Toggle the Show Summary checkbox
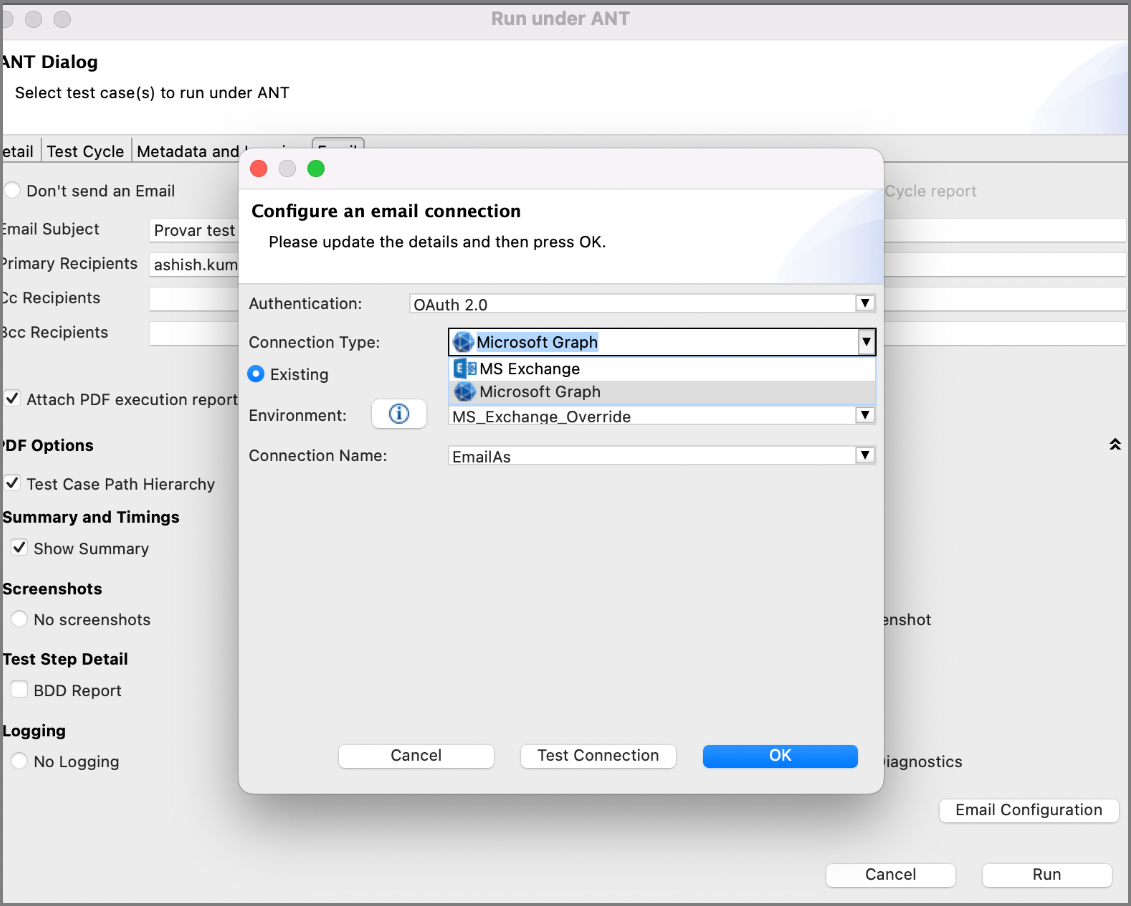Image resolution: width=1131 pixels, height=906 pixels. point(19,548)
